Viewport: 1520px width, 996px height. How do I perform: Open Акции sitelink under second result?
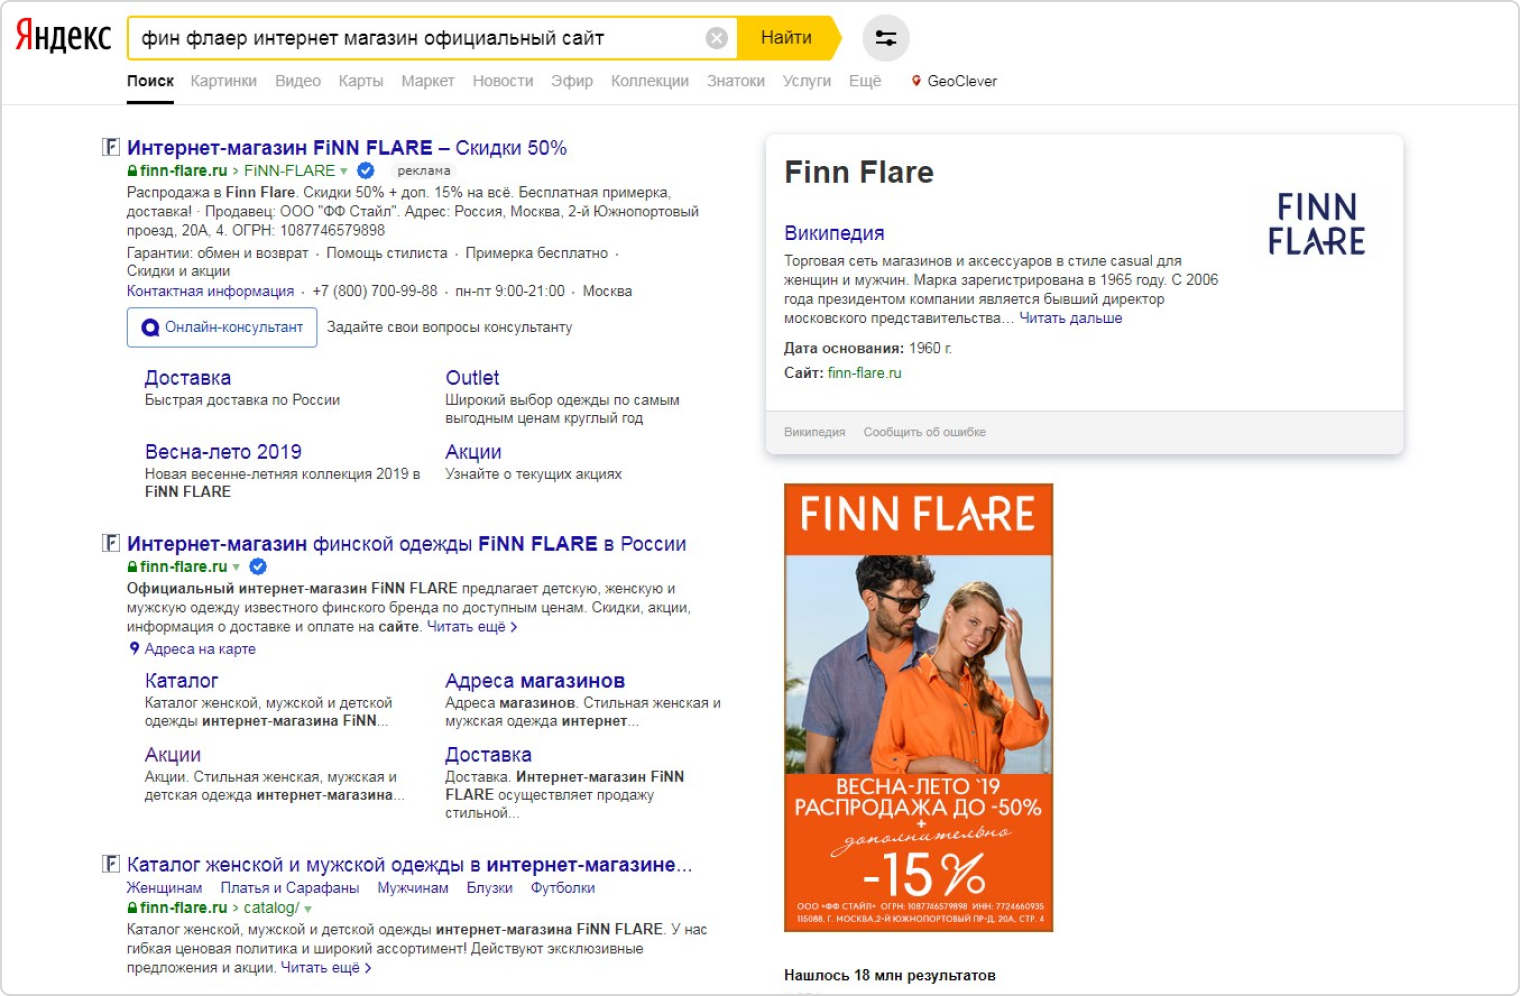click(173, 755)
